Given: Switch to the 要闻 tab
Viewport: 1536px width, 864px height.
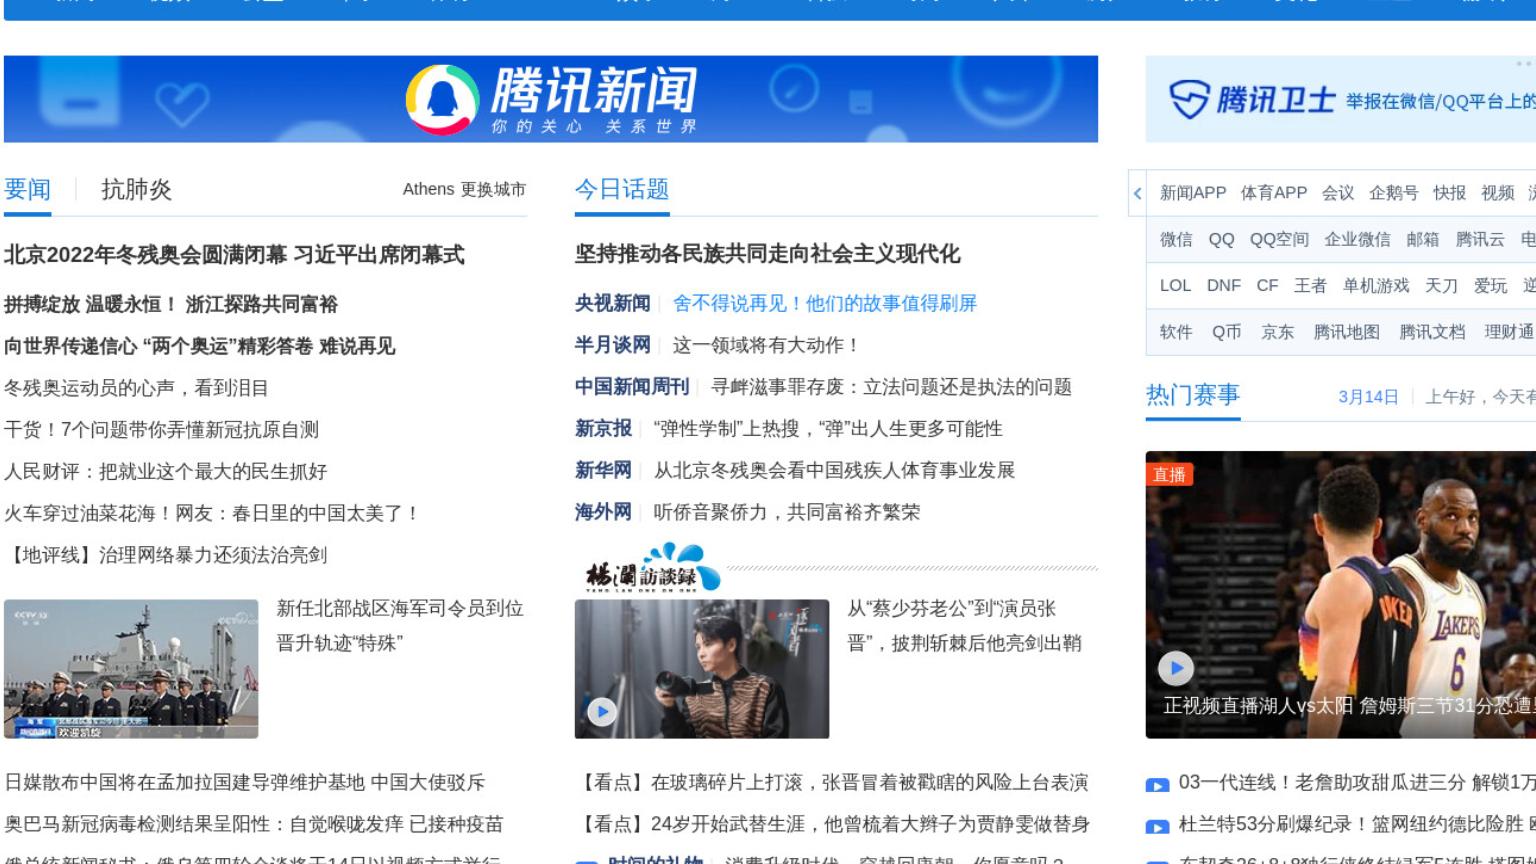Looking at the screenshot, I should click(x=27, y=189).
